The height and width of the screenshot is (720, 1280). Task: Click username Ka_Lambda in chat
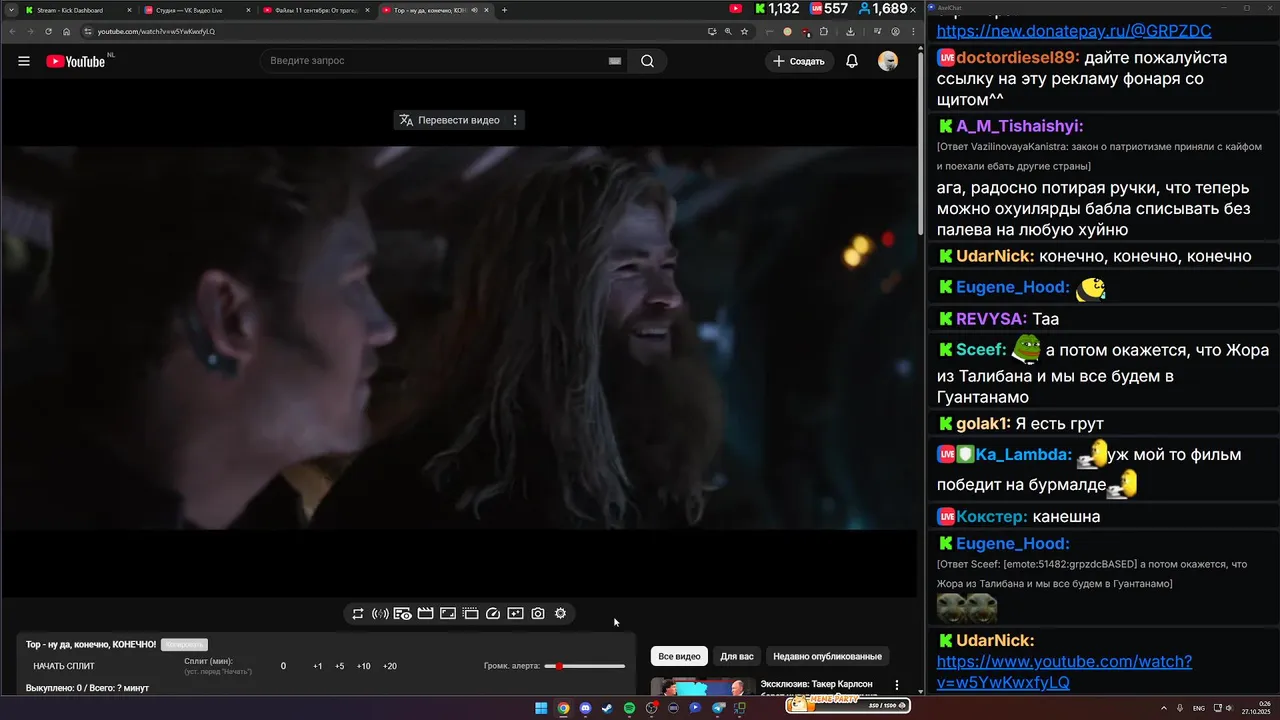pyautogui.click(x=1023, y=455)
